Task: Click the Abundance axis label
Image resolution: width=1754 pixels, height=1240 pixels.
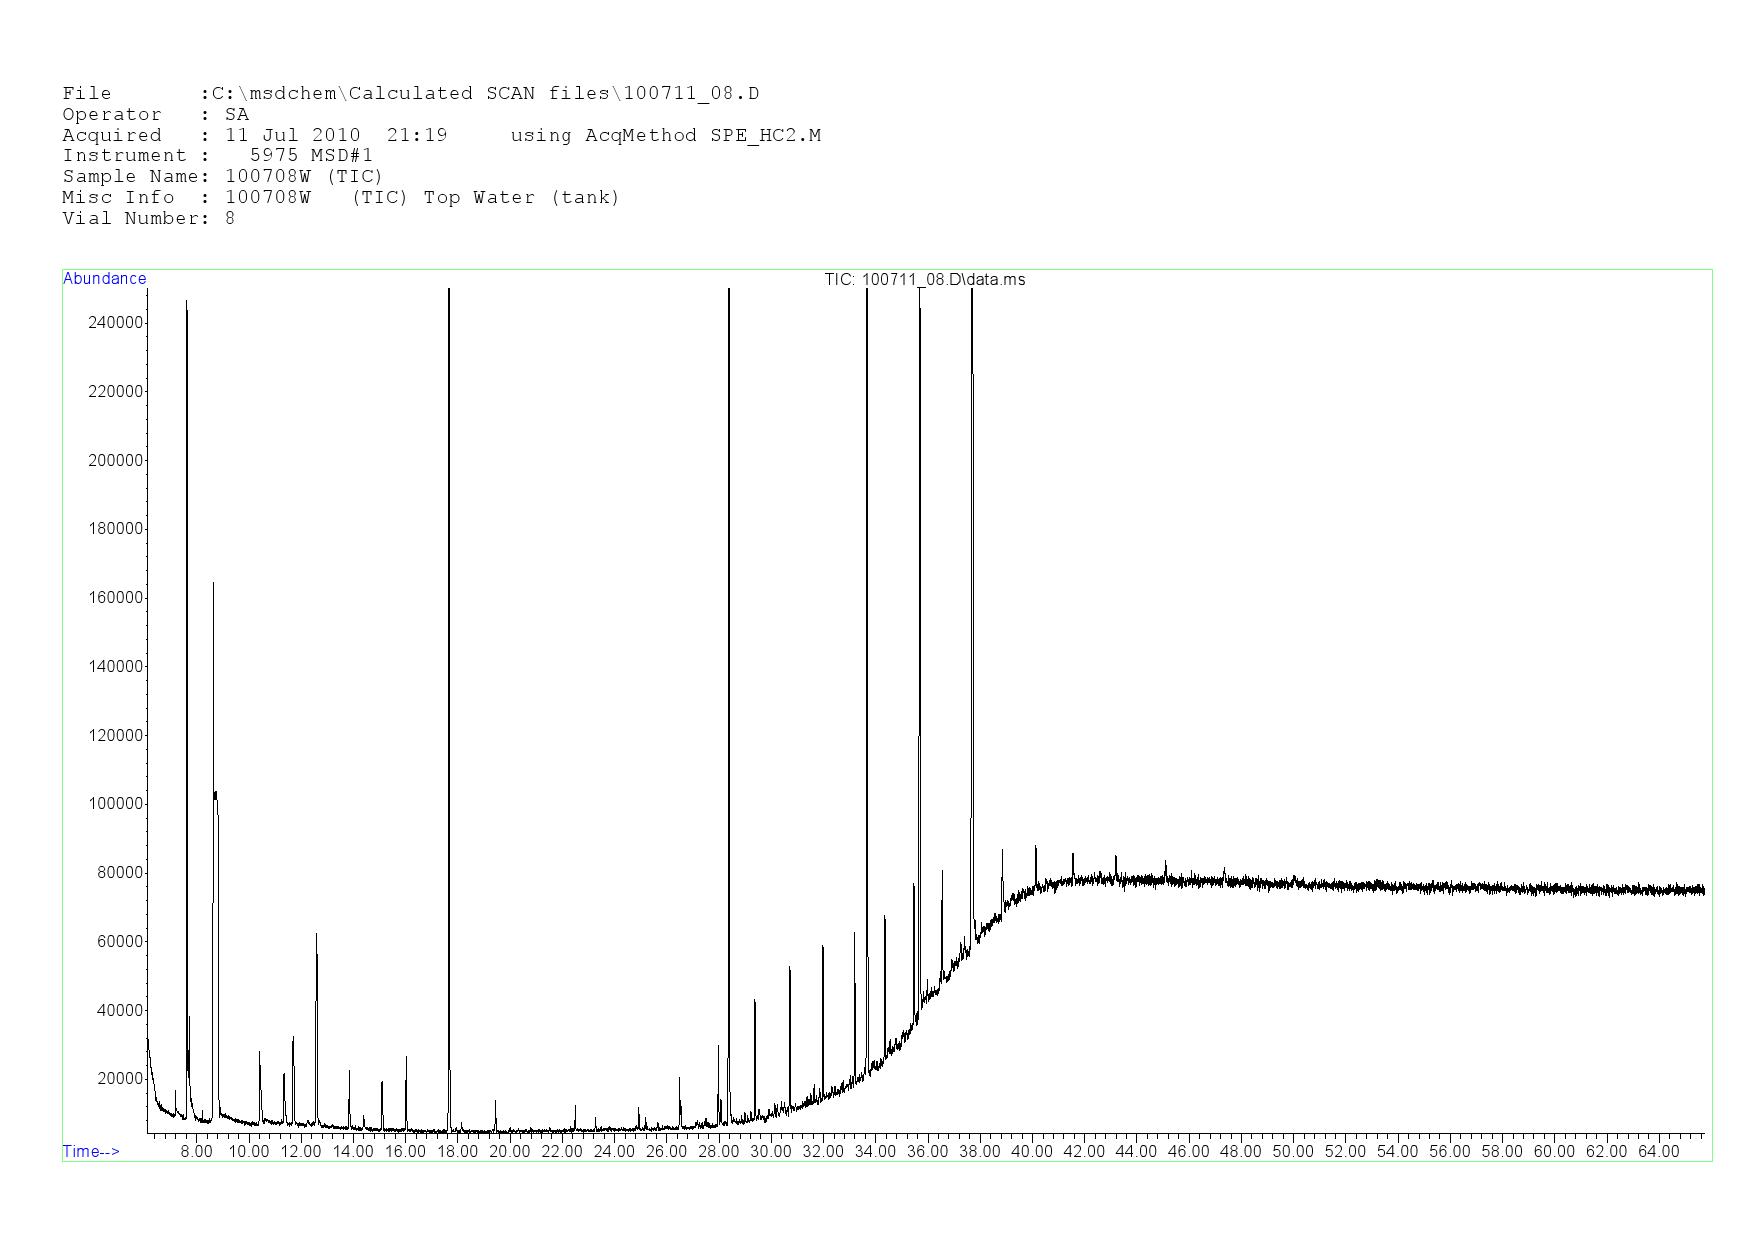Action: click(104, 279)
